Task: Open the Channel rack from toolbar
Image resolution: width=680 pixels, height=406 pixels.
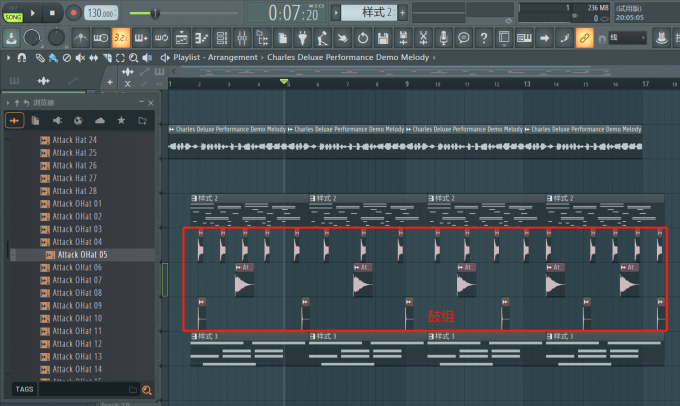Action: pyautogui.click(x=222, y=38)
